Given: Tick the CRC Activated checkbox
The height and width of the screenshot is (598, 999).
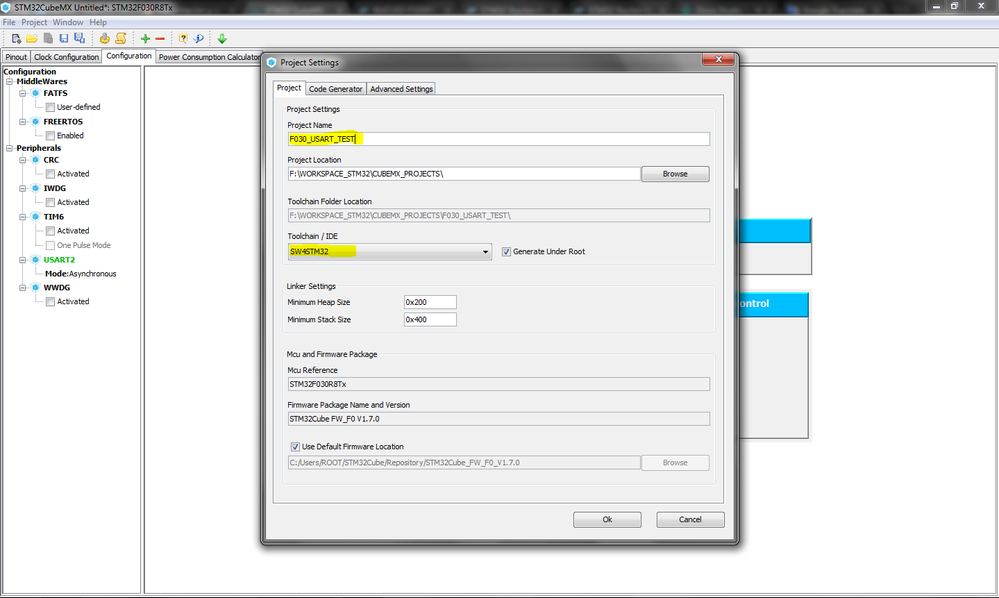Looking at the screenshot, I should pyautogui.click(x=50, y=174).
